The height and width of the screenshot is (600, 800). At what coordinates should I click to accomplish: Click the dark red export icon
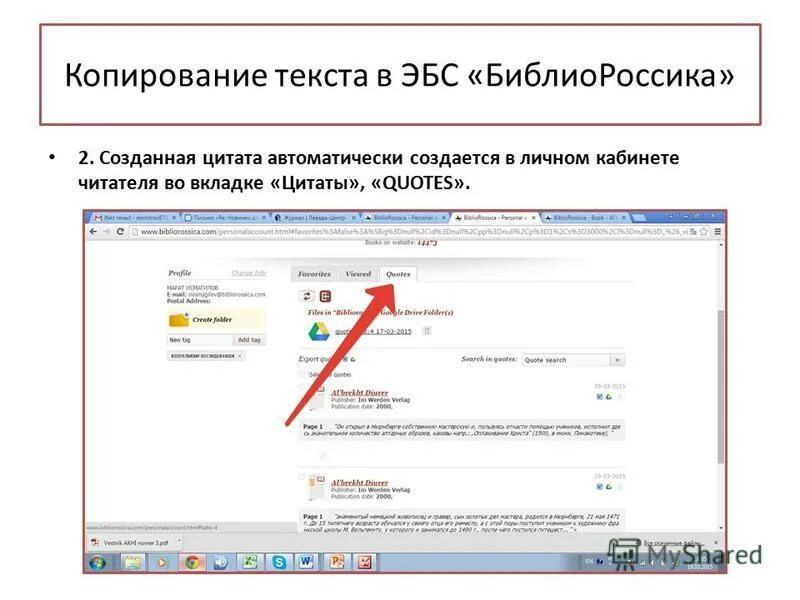click(325, 296)
